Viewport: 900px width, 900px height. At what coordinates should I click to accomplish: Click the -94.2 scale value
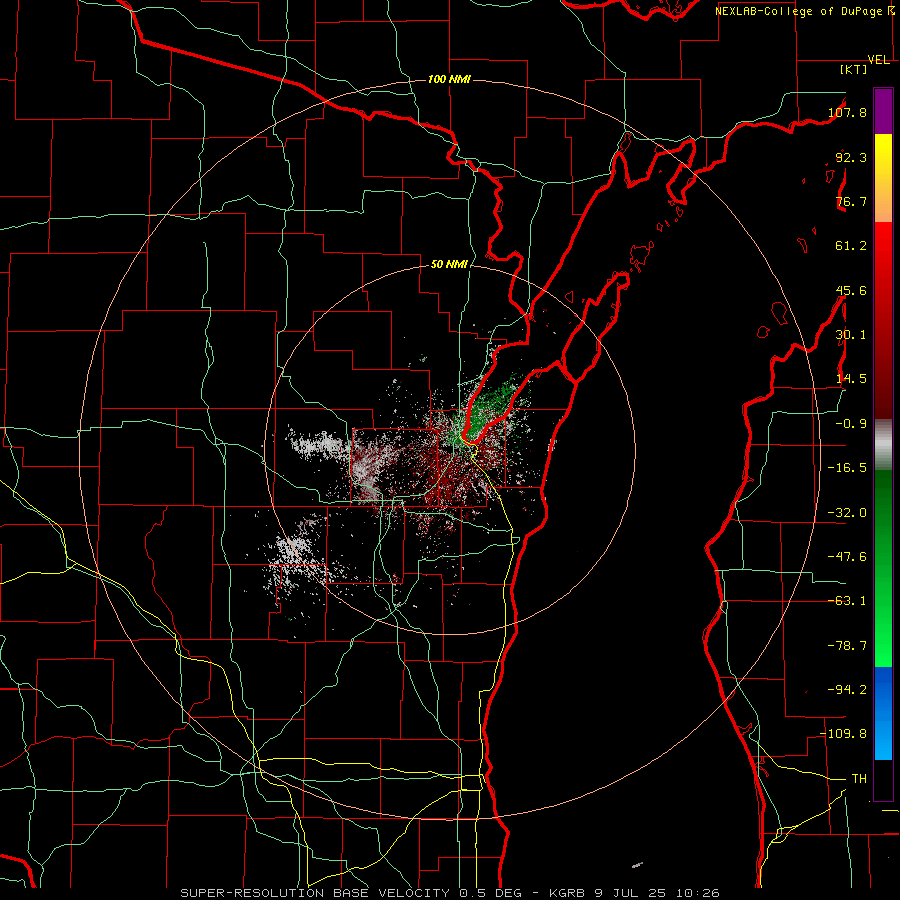point(847,690)
